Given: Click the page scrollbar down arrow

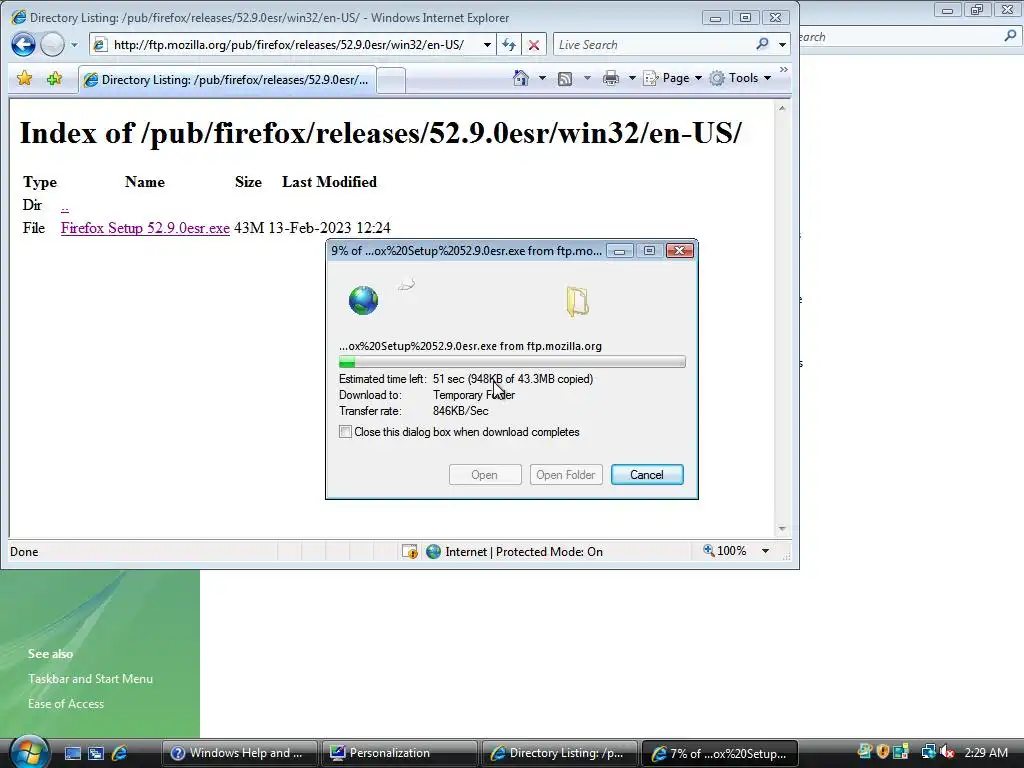Looking at the screenshot, I should click(x=782, y=529).
